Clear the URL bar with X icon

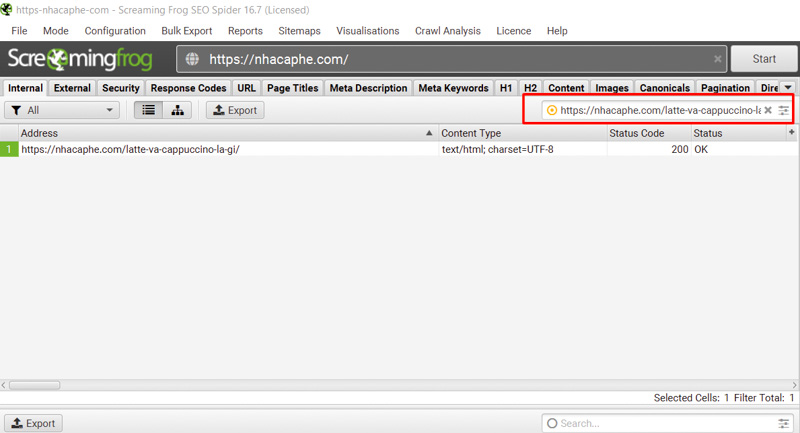[717, 59]
